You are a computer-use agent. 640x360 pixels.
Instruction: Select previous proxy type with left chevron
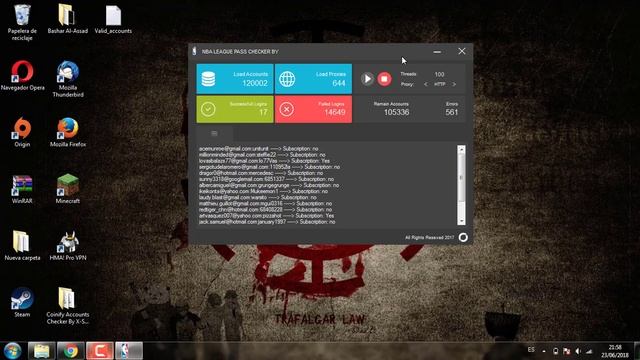[x=426, y=84]
